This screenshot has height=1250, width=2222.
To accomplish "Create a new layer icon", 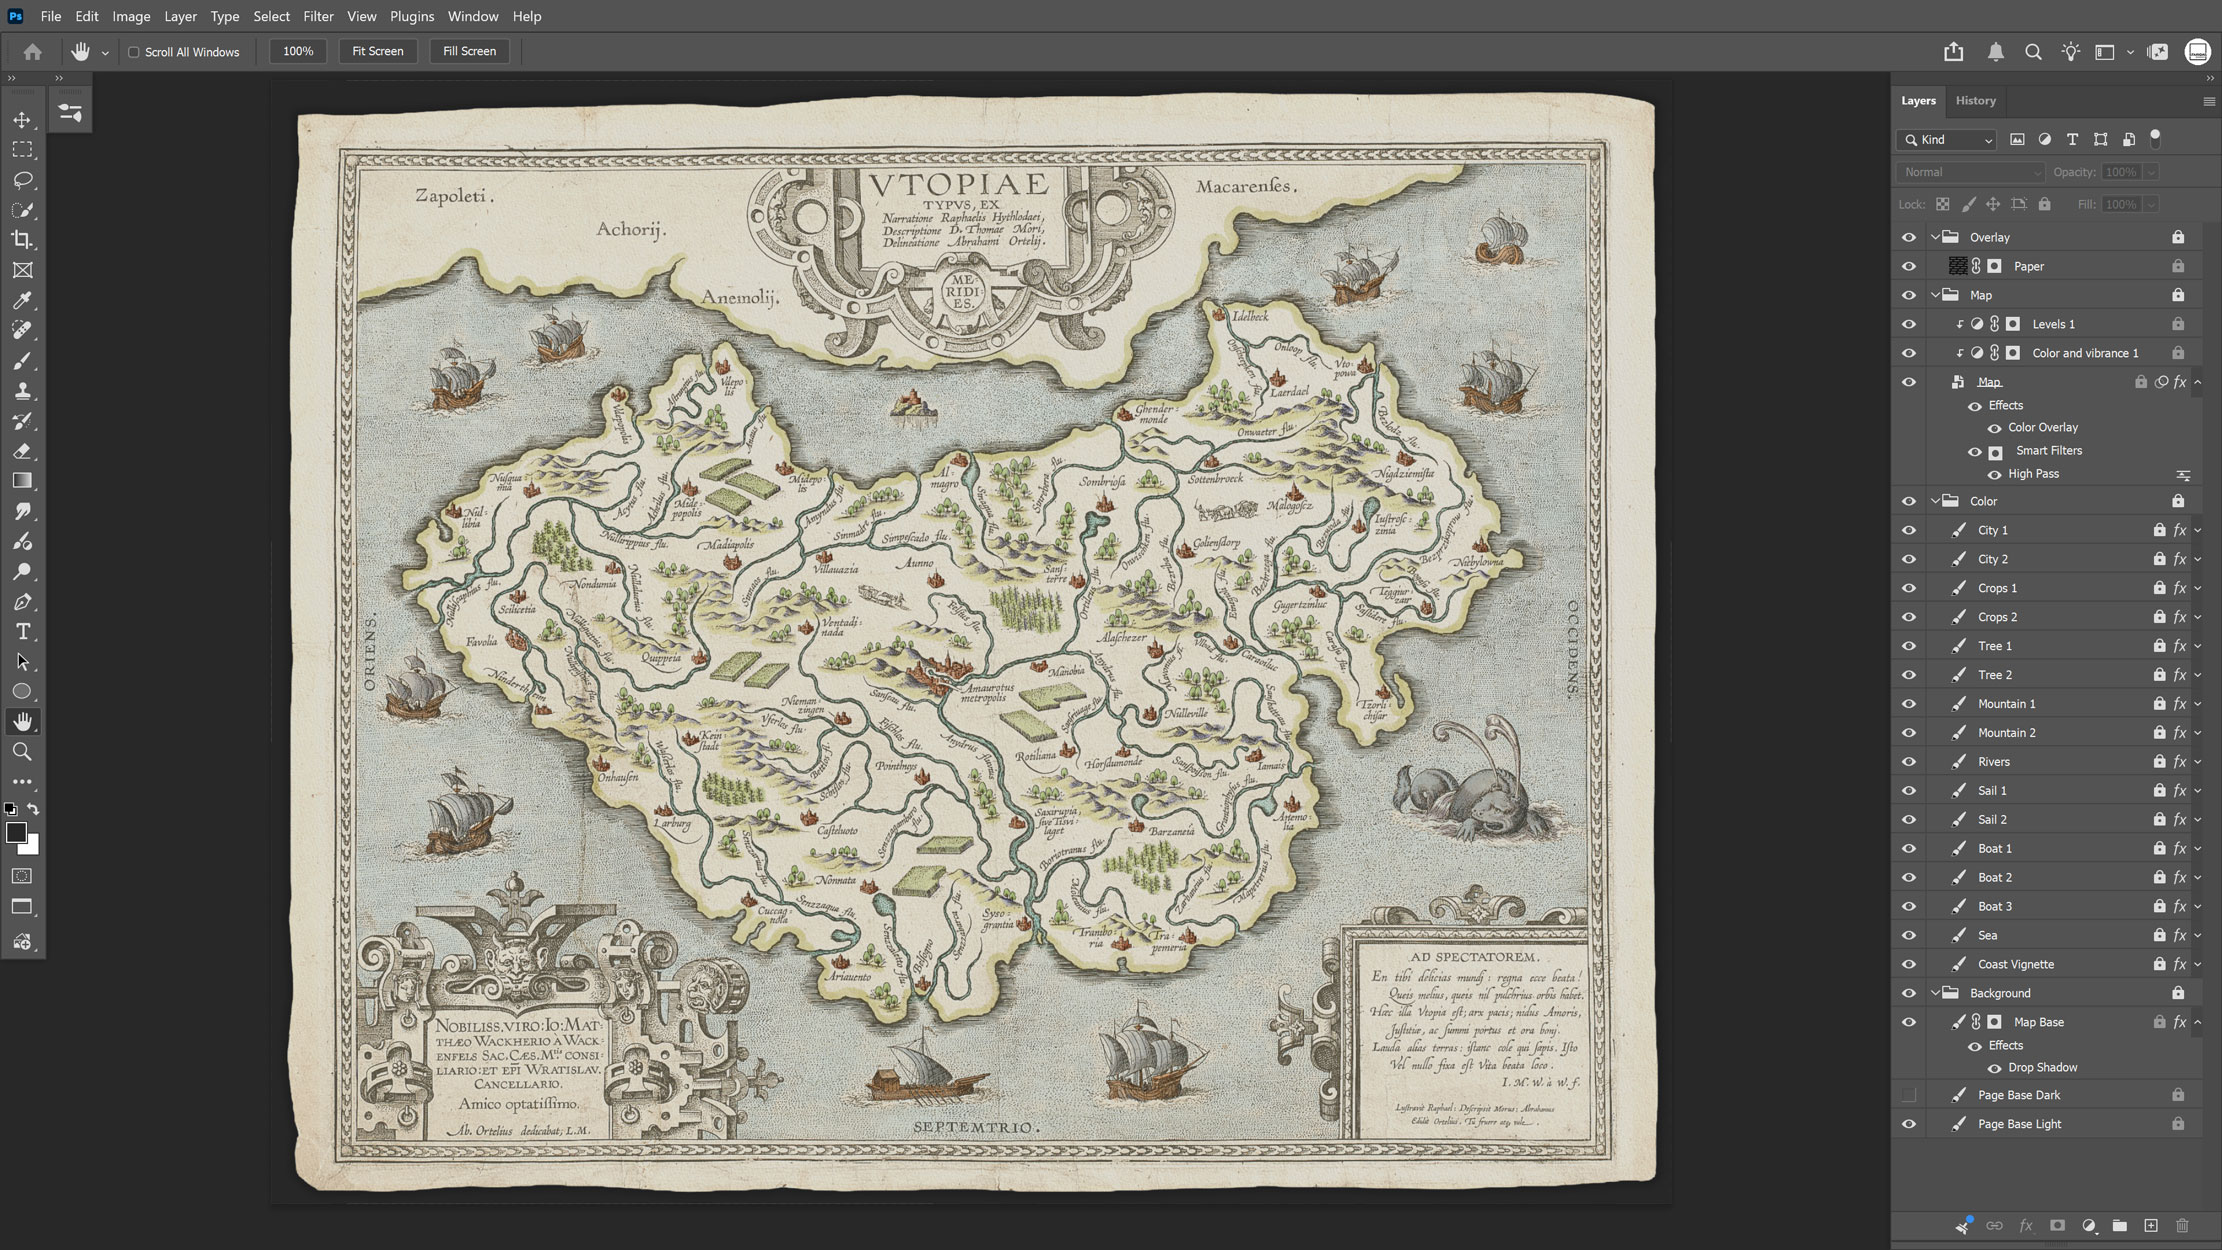I will (x=2150, y=1226).
